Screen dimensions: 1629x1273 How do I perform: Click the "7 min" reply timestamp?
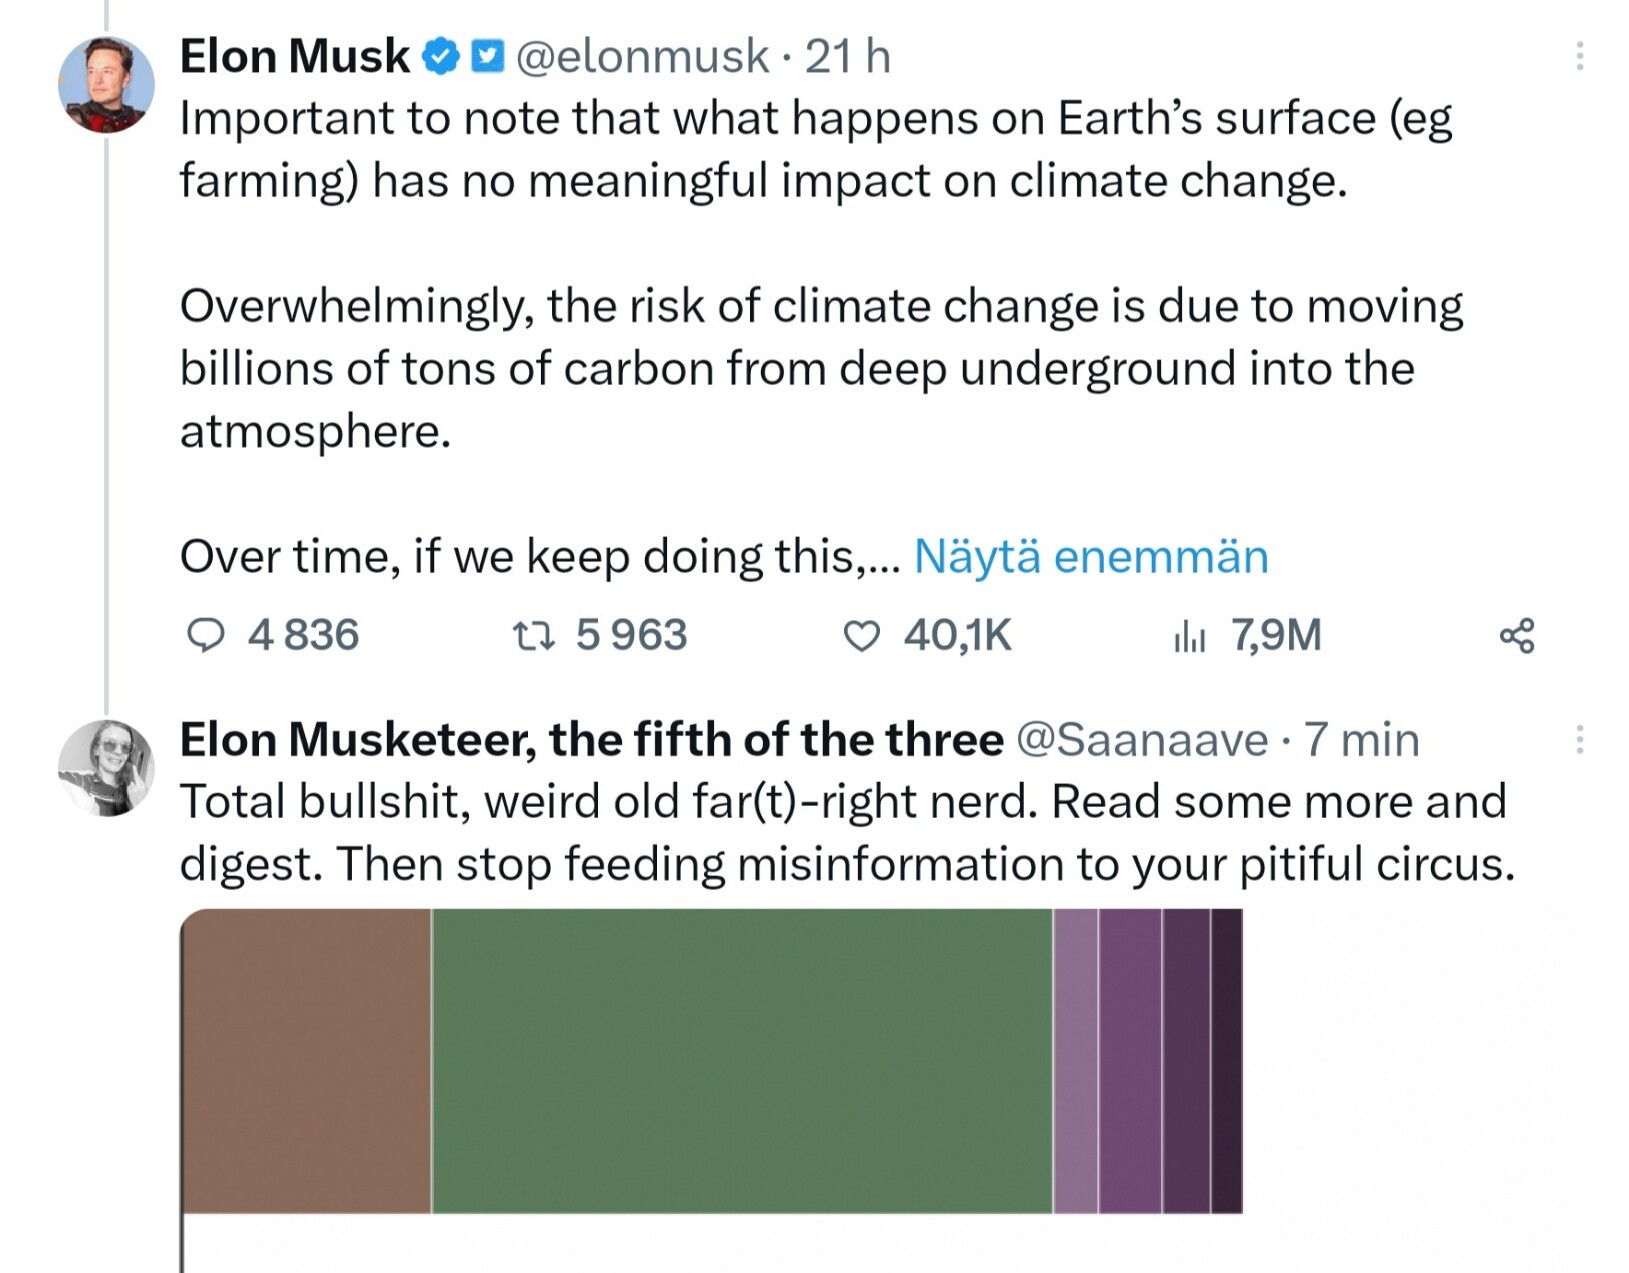coord(1361,740)
